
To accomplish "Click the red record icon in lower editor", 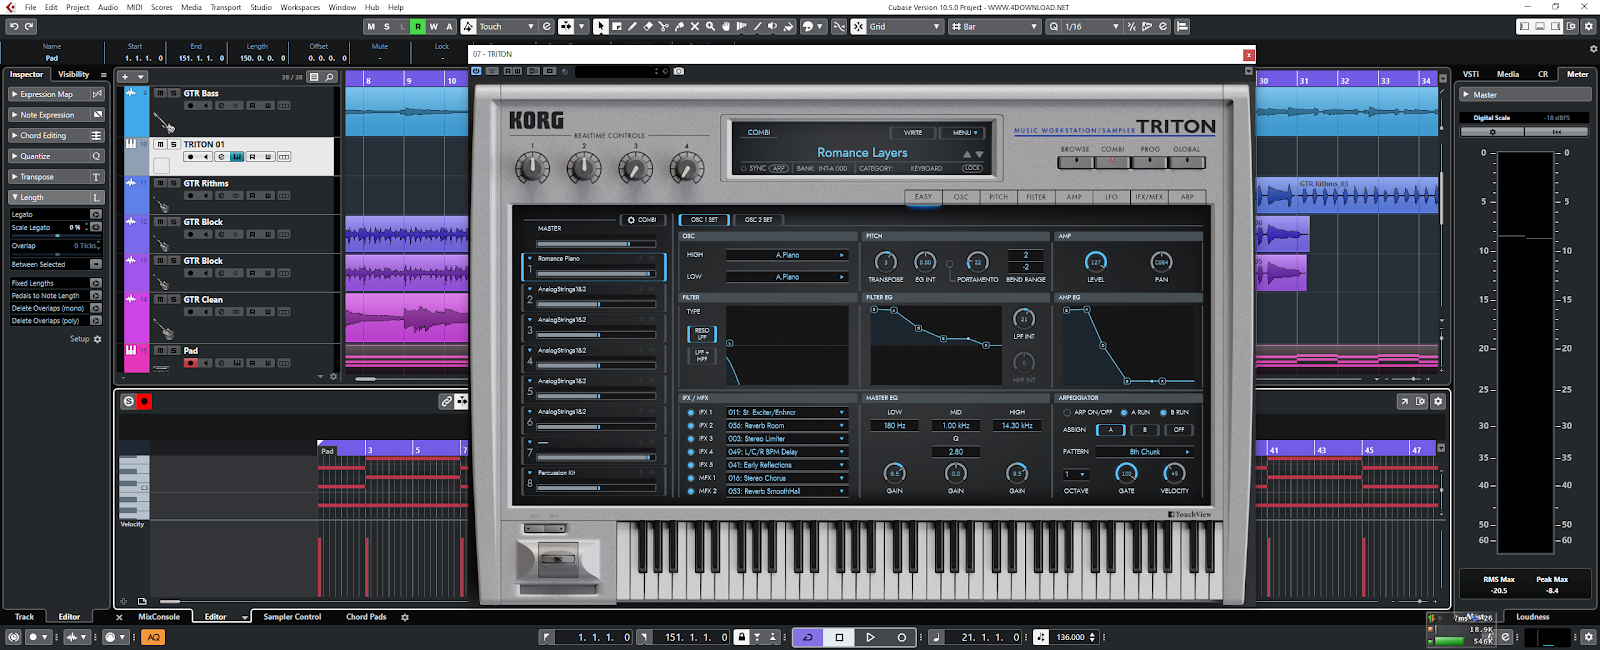I will [144, 401].
